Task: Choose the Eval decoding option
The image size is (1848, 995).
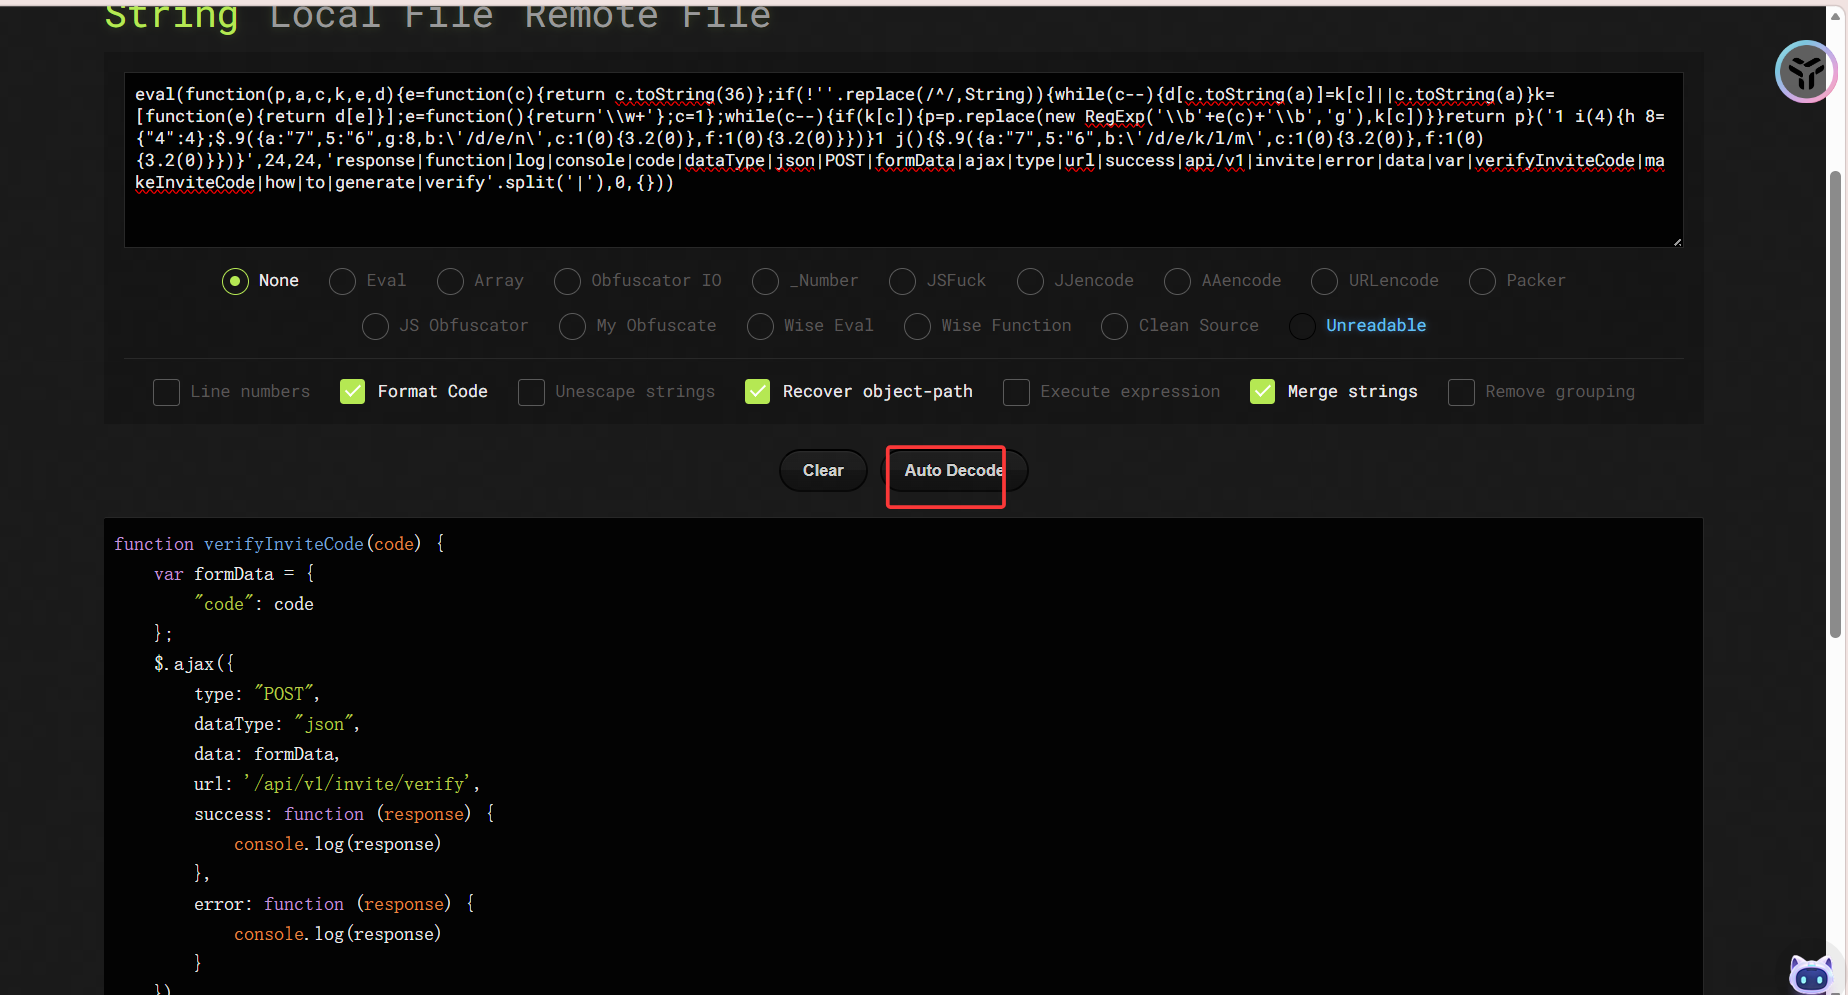Action: tap(343, 281)
